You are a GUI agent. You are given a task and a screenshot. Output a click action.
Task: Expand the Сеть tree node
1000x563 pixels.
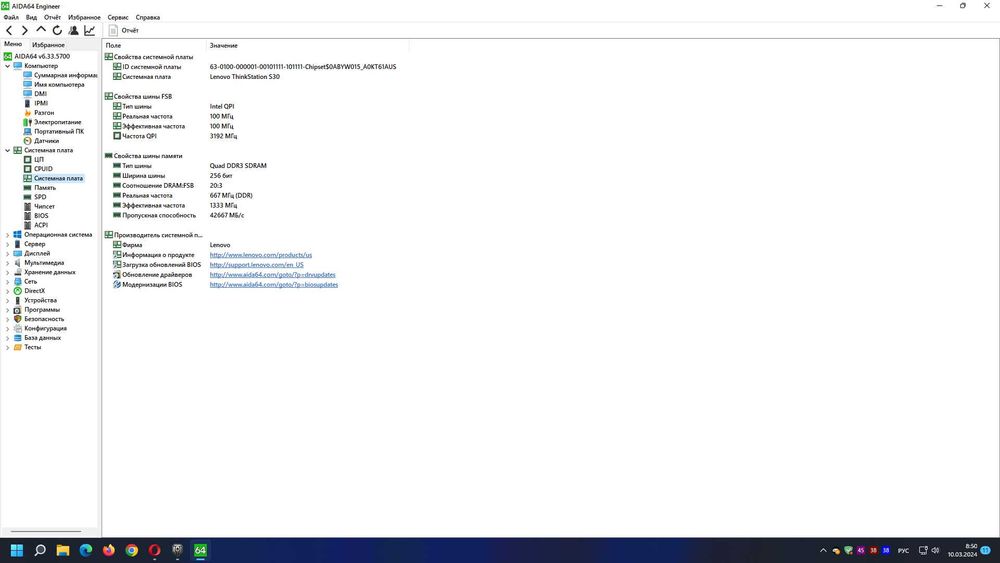(8, 281)
